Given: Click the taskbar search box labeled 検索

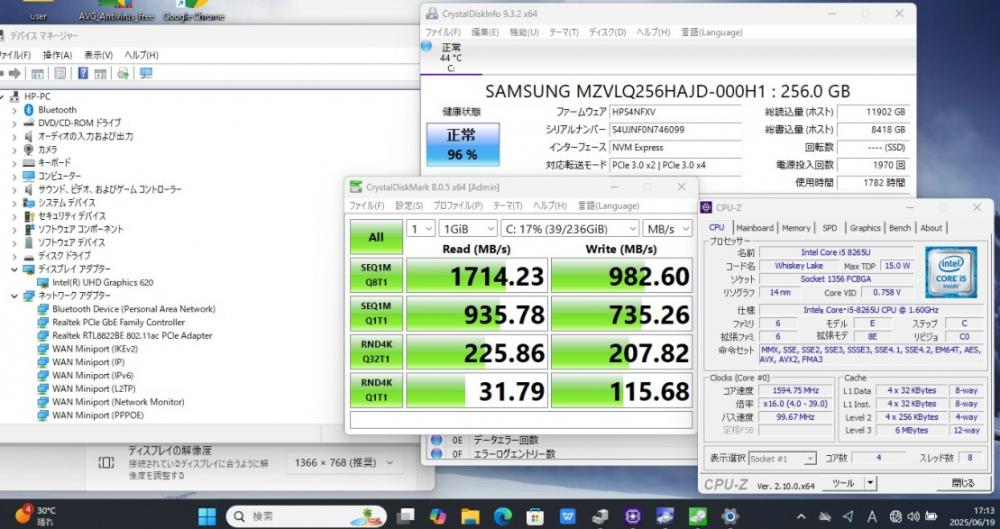Looking at the screenshot, I should [x=306, y=516].
